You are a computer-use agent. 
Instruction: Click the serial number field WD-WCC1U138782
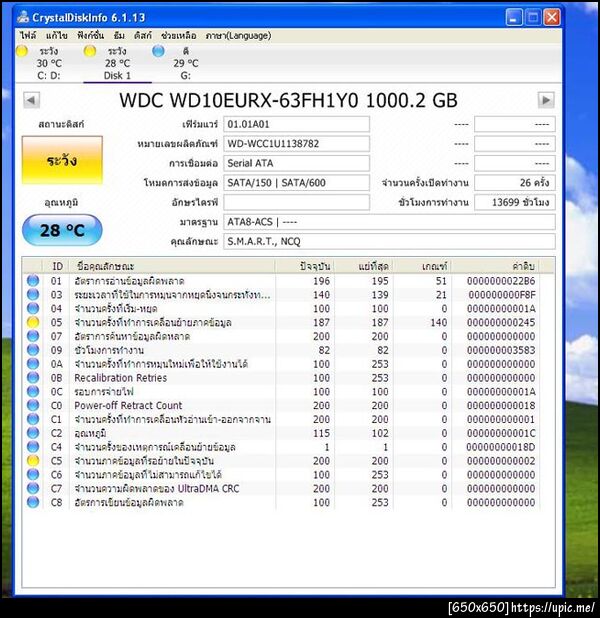click(x=296, y=143)
